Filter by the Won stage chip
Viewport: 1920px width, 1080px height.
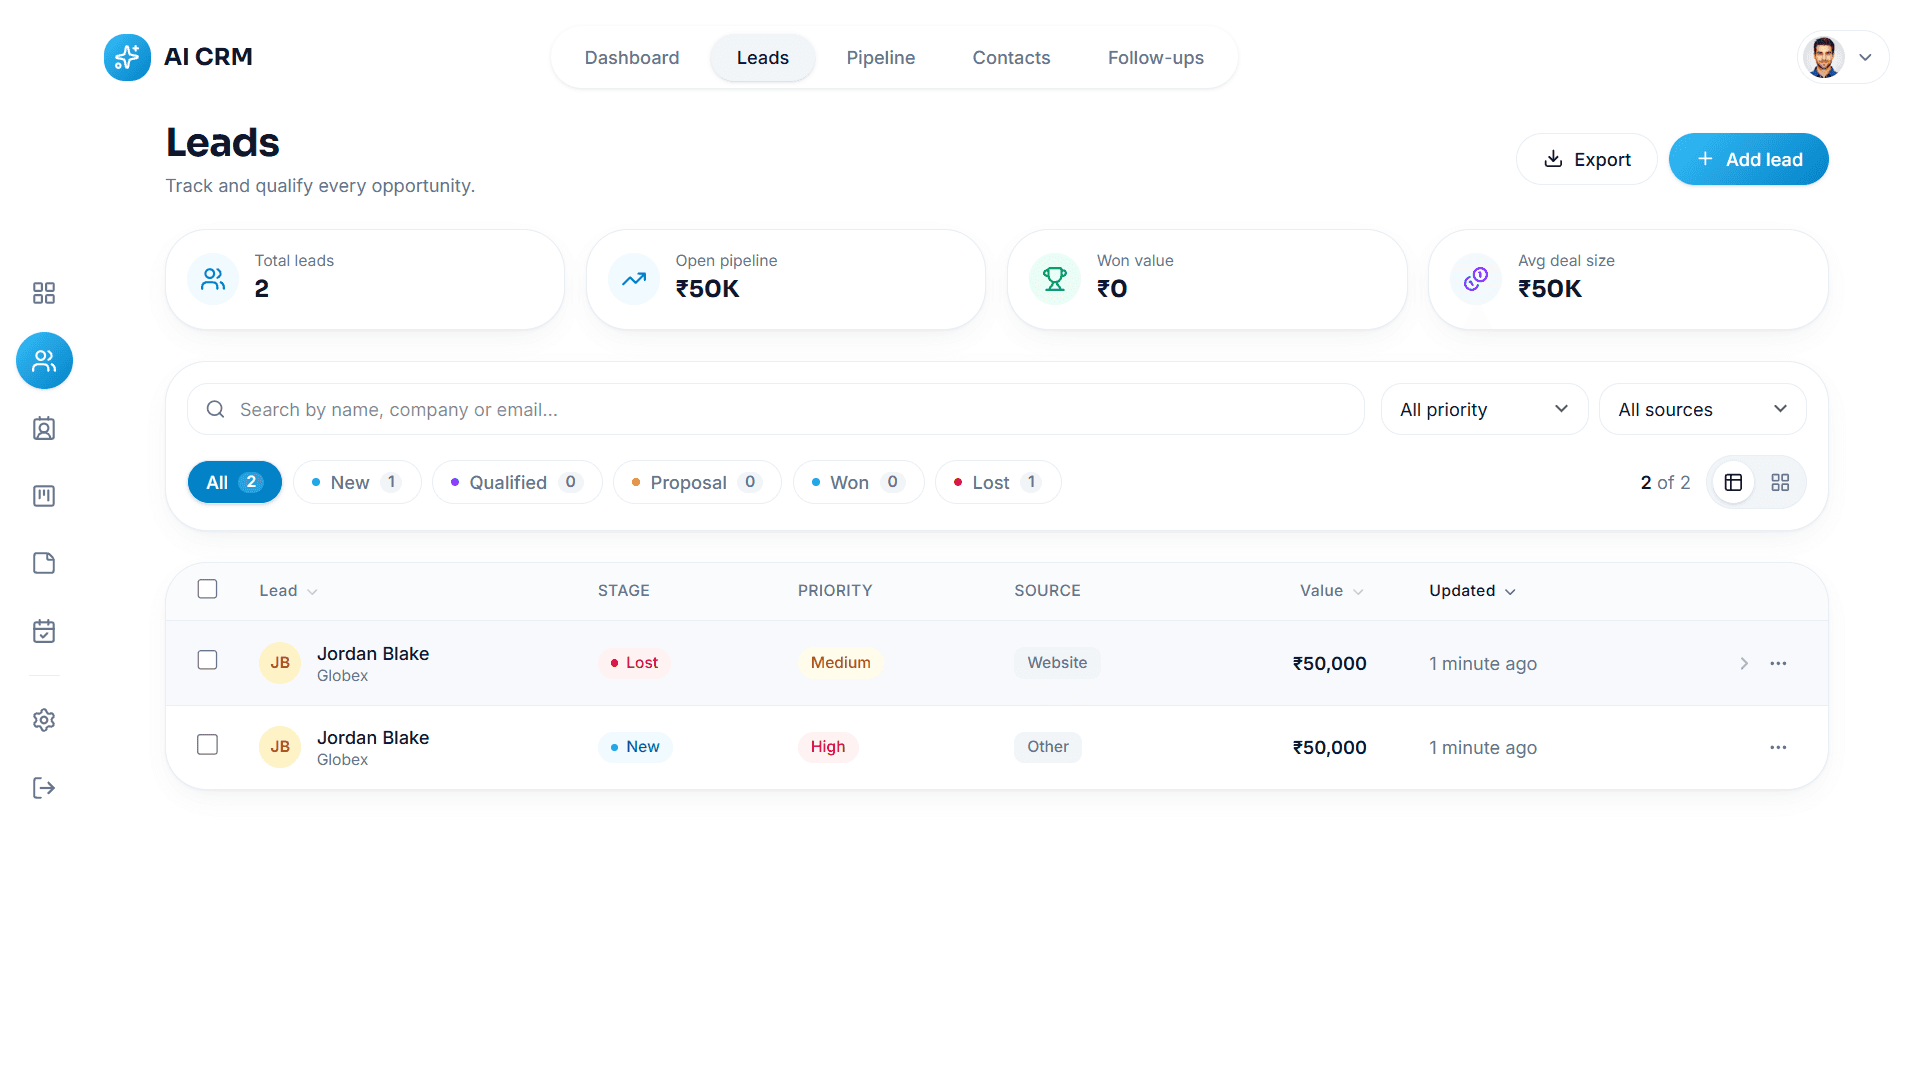pos(858,482)
